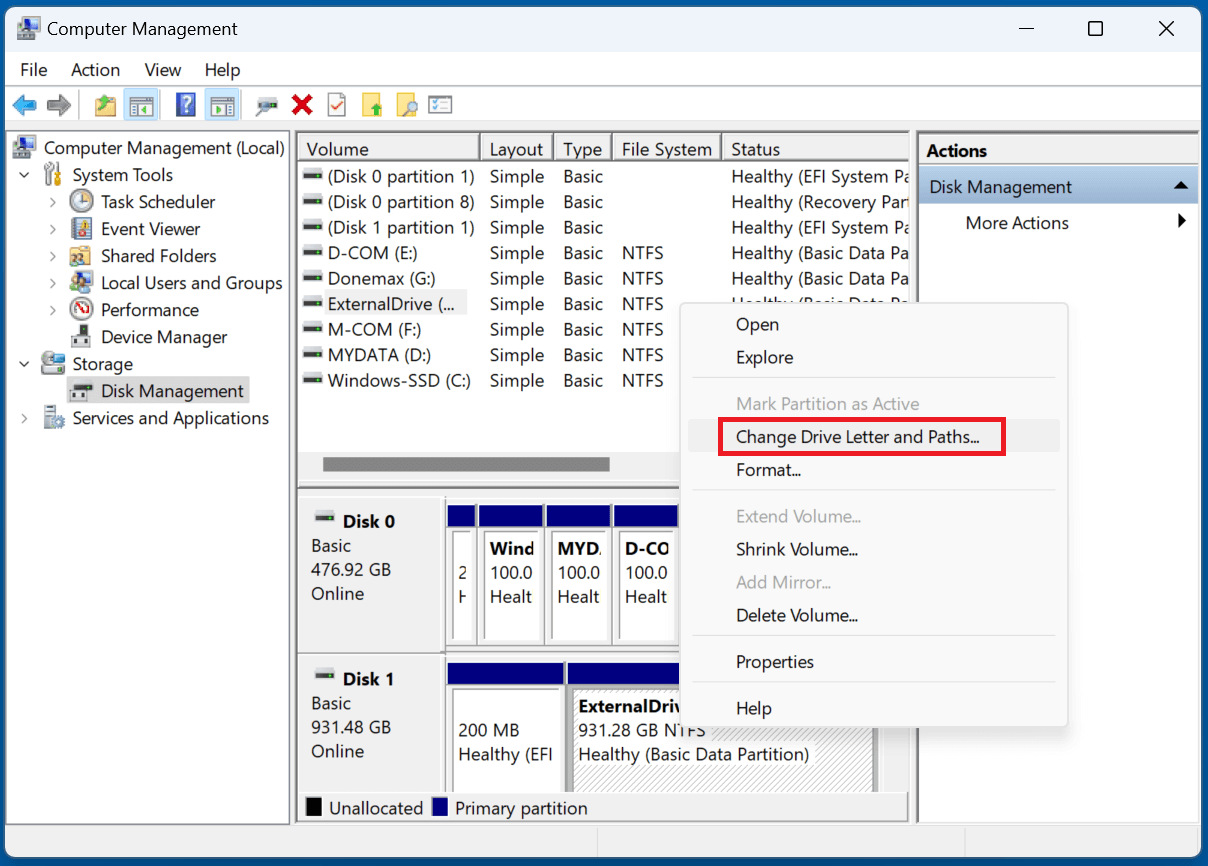The height and width of the screenshot is (866, 1208).
Task: Click the Forward navigation arrow in toolbar
Action: [58, 104]
